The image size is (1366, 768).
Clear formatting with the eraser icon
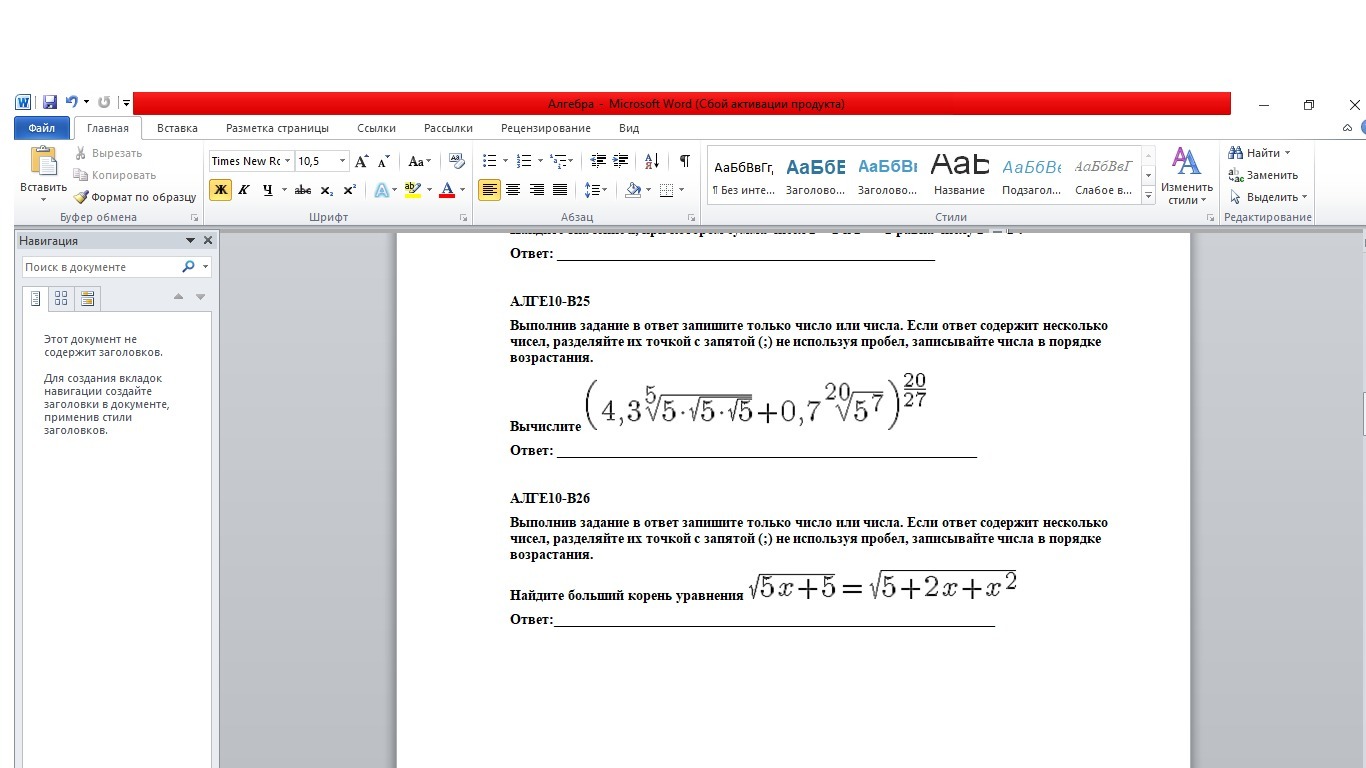[457, 161]
